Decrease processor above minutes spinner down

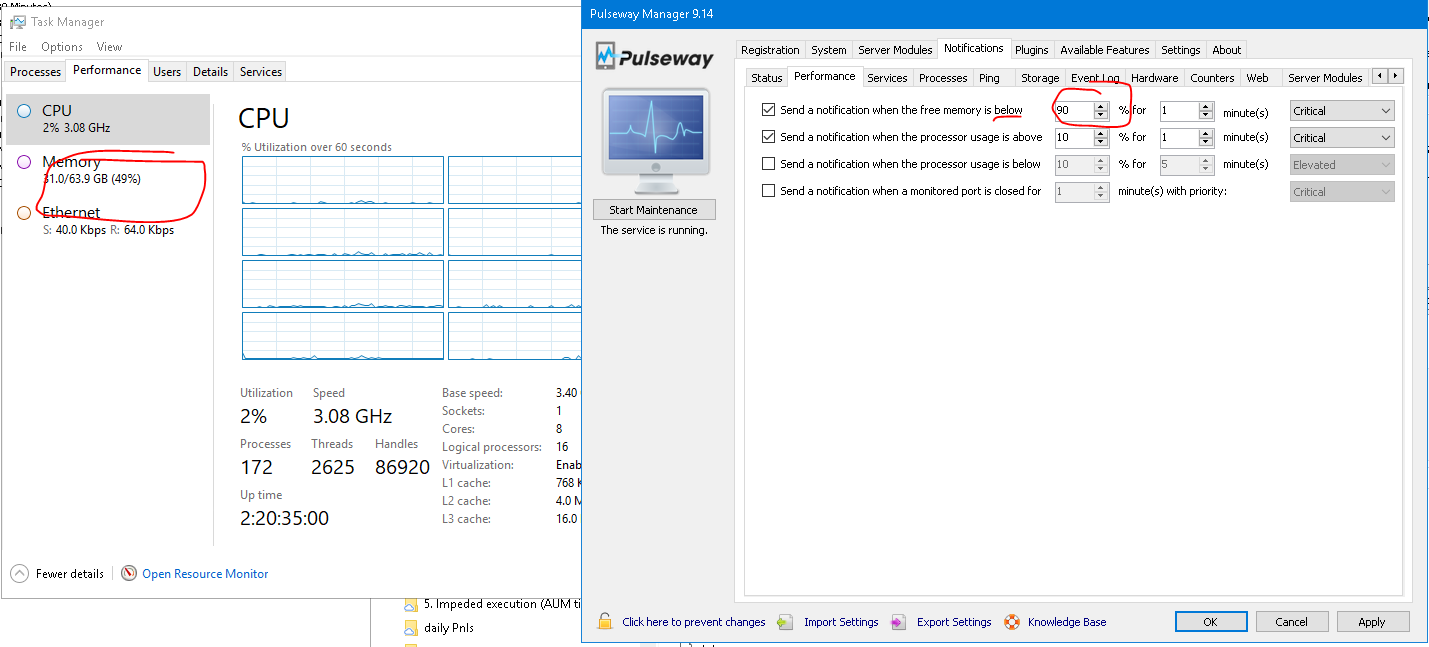tap(1206, 143)
